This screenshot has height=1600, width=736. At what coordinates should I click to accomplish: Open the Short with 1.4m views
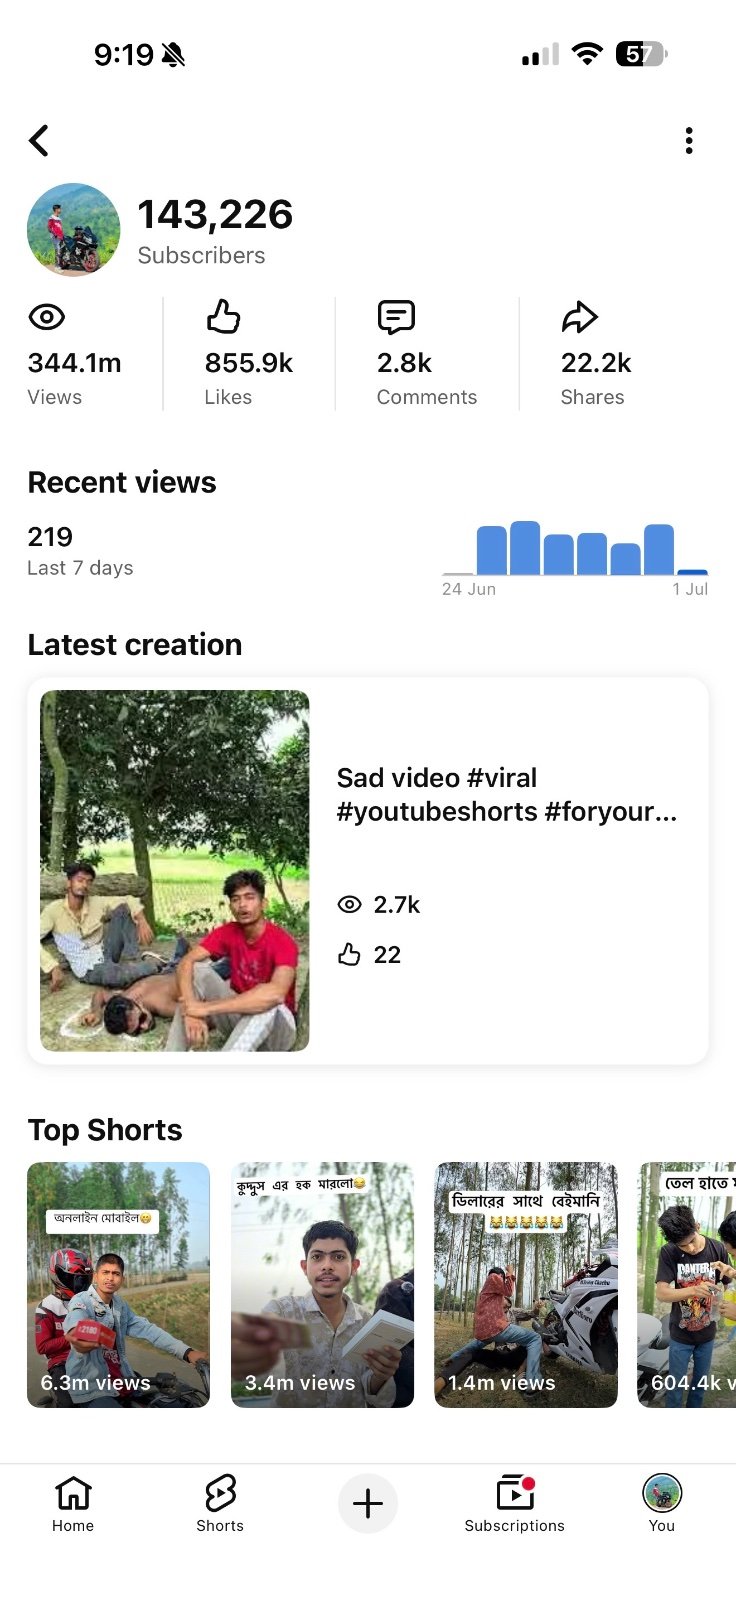tap(526, 1285)
